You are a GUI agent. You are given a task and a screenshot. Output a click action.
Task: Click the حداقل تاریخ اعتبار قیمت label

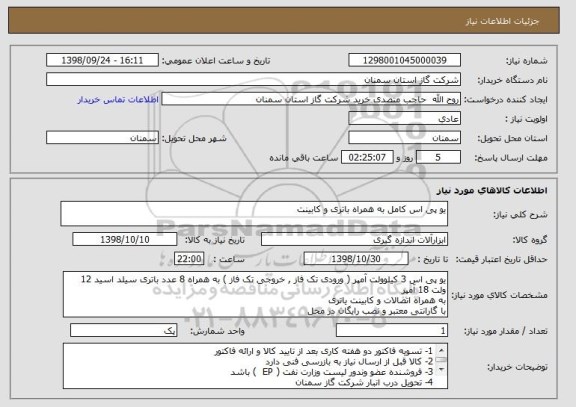click(501, 260)
